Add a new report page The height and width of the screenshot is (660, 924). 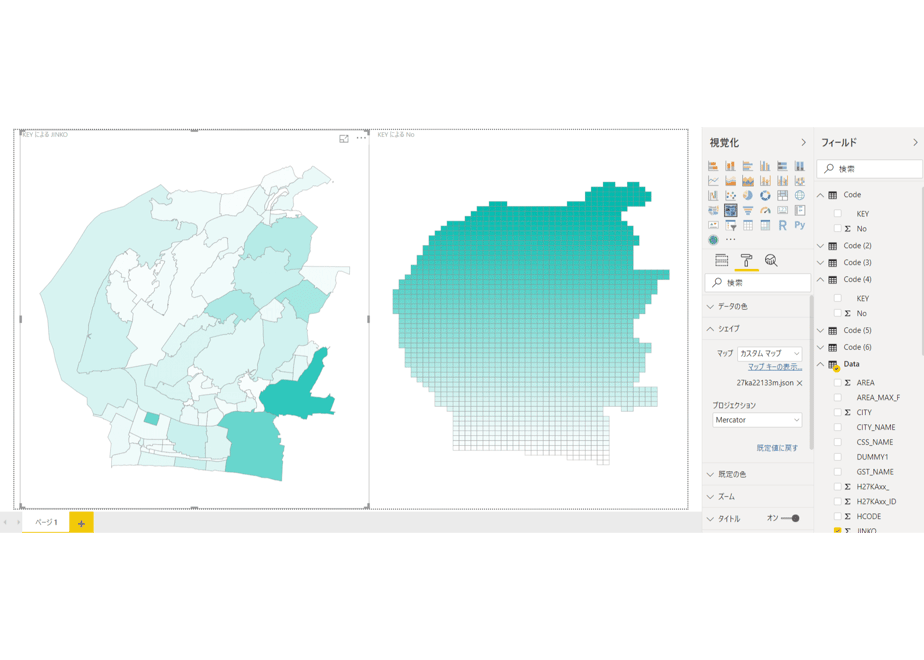pos(81,523)
